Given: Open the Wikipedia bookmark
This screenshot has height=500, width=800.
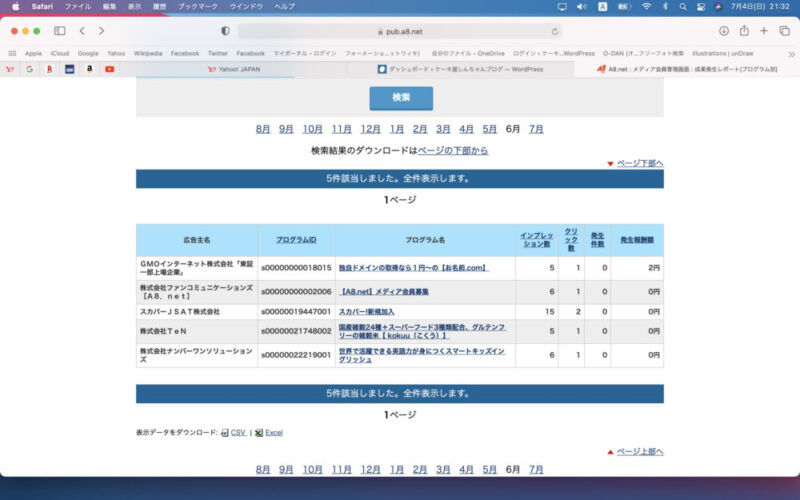Looking at the screenshot, I should click(148, 54).
